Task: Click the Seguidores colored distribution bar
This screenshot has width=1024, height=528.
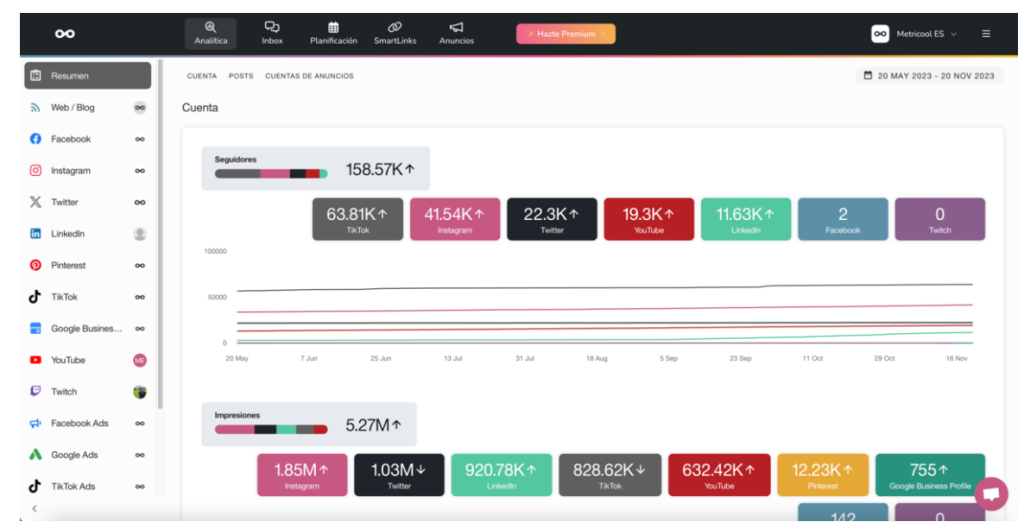Action: [271, 174]
